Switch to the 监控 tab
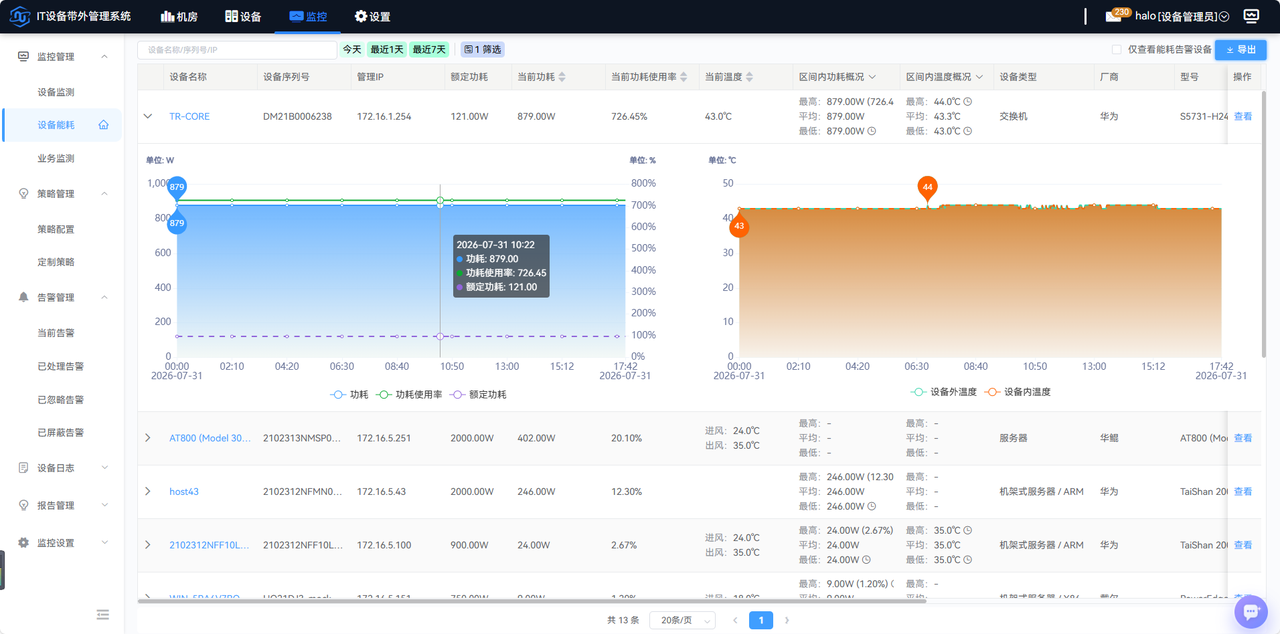 (307, 17)
